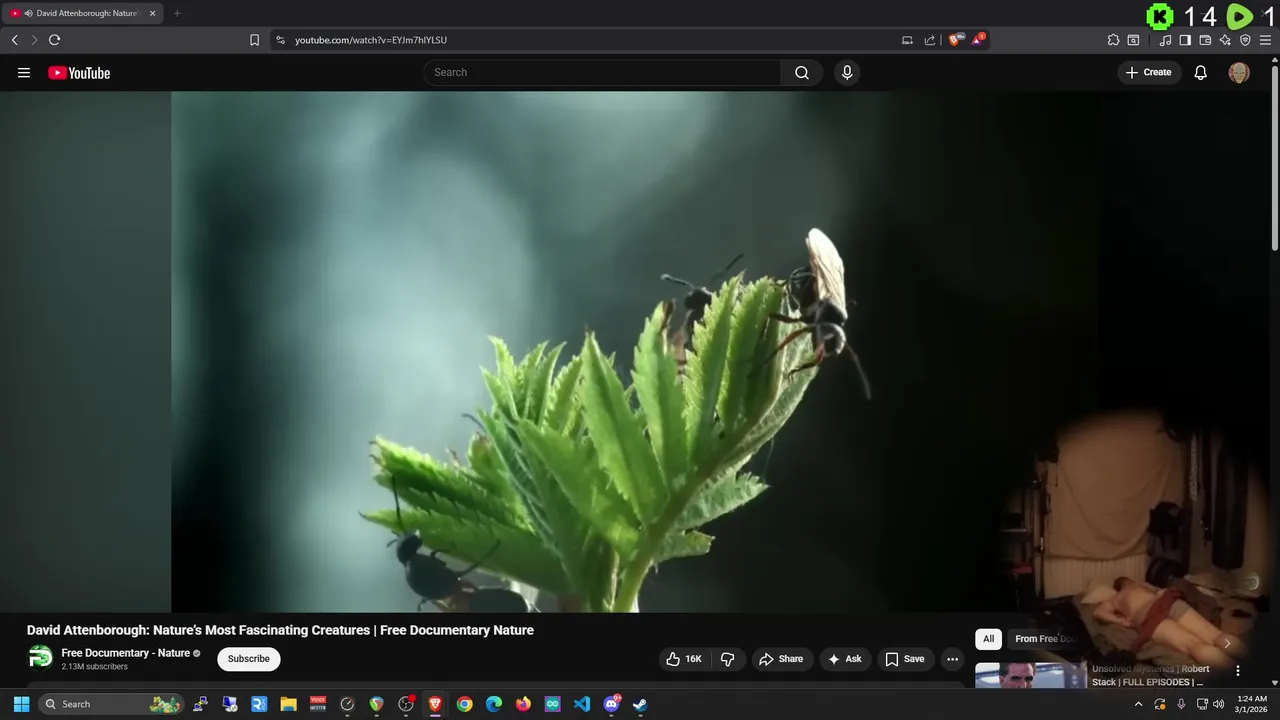This screenshot has height=720, width=1280.
Task: Close the David Attenborough tab
Action: 153,13
